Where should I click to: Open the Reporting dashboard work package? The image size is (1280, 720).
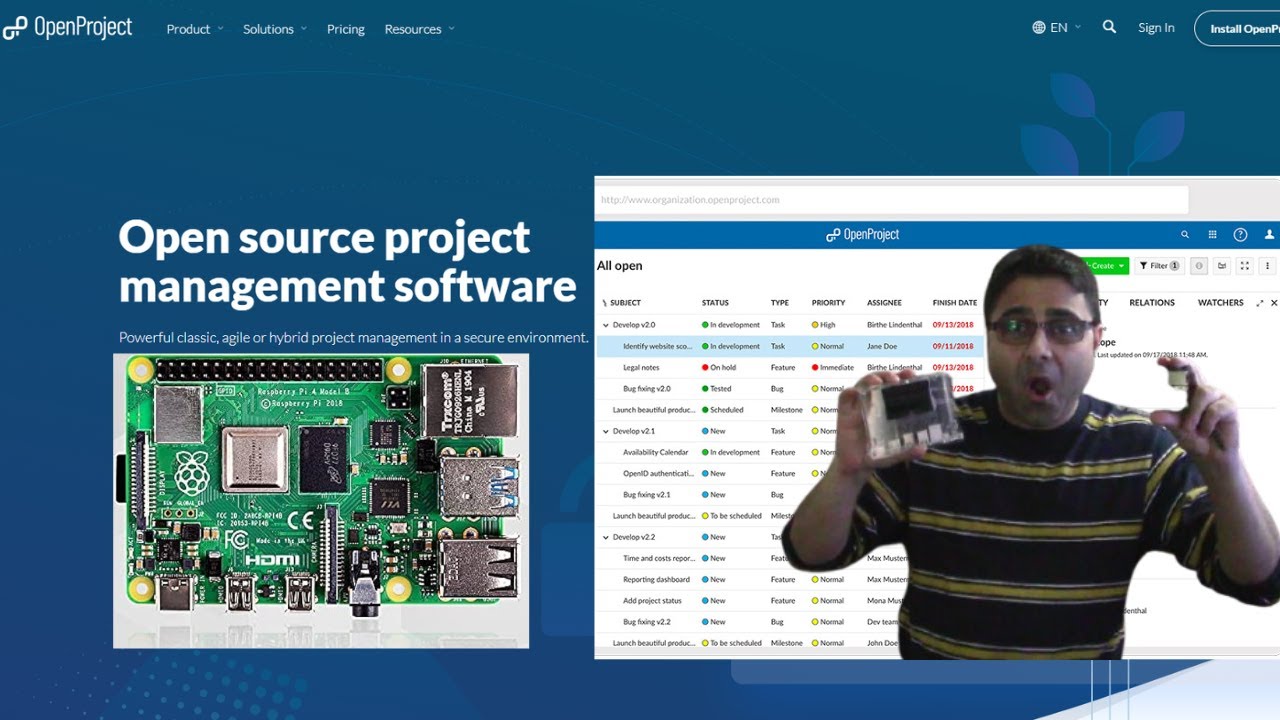click(656, 580)
